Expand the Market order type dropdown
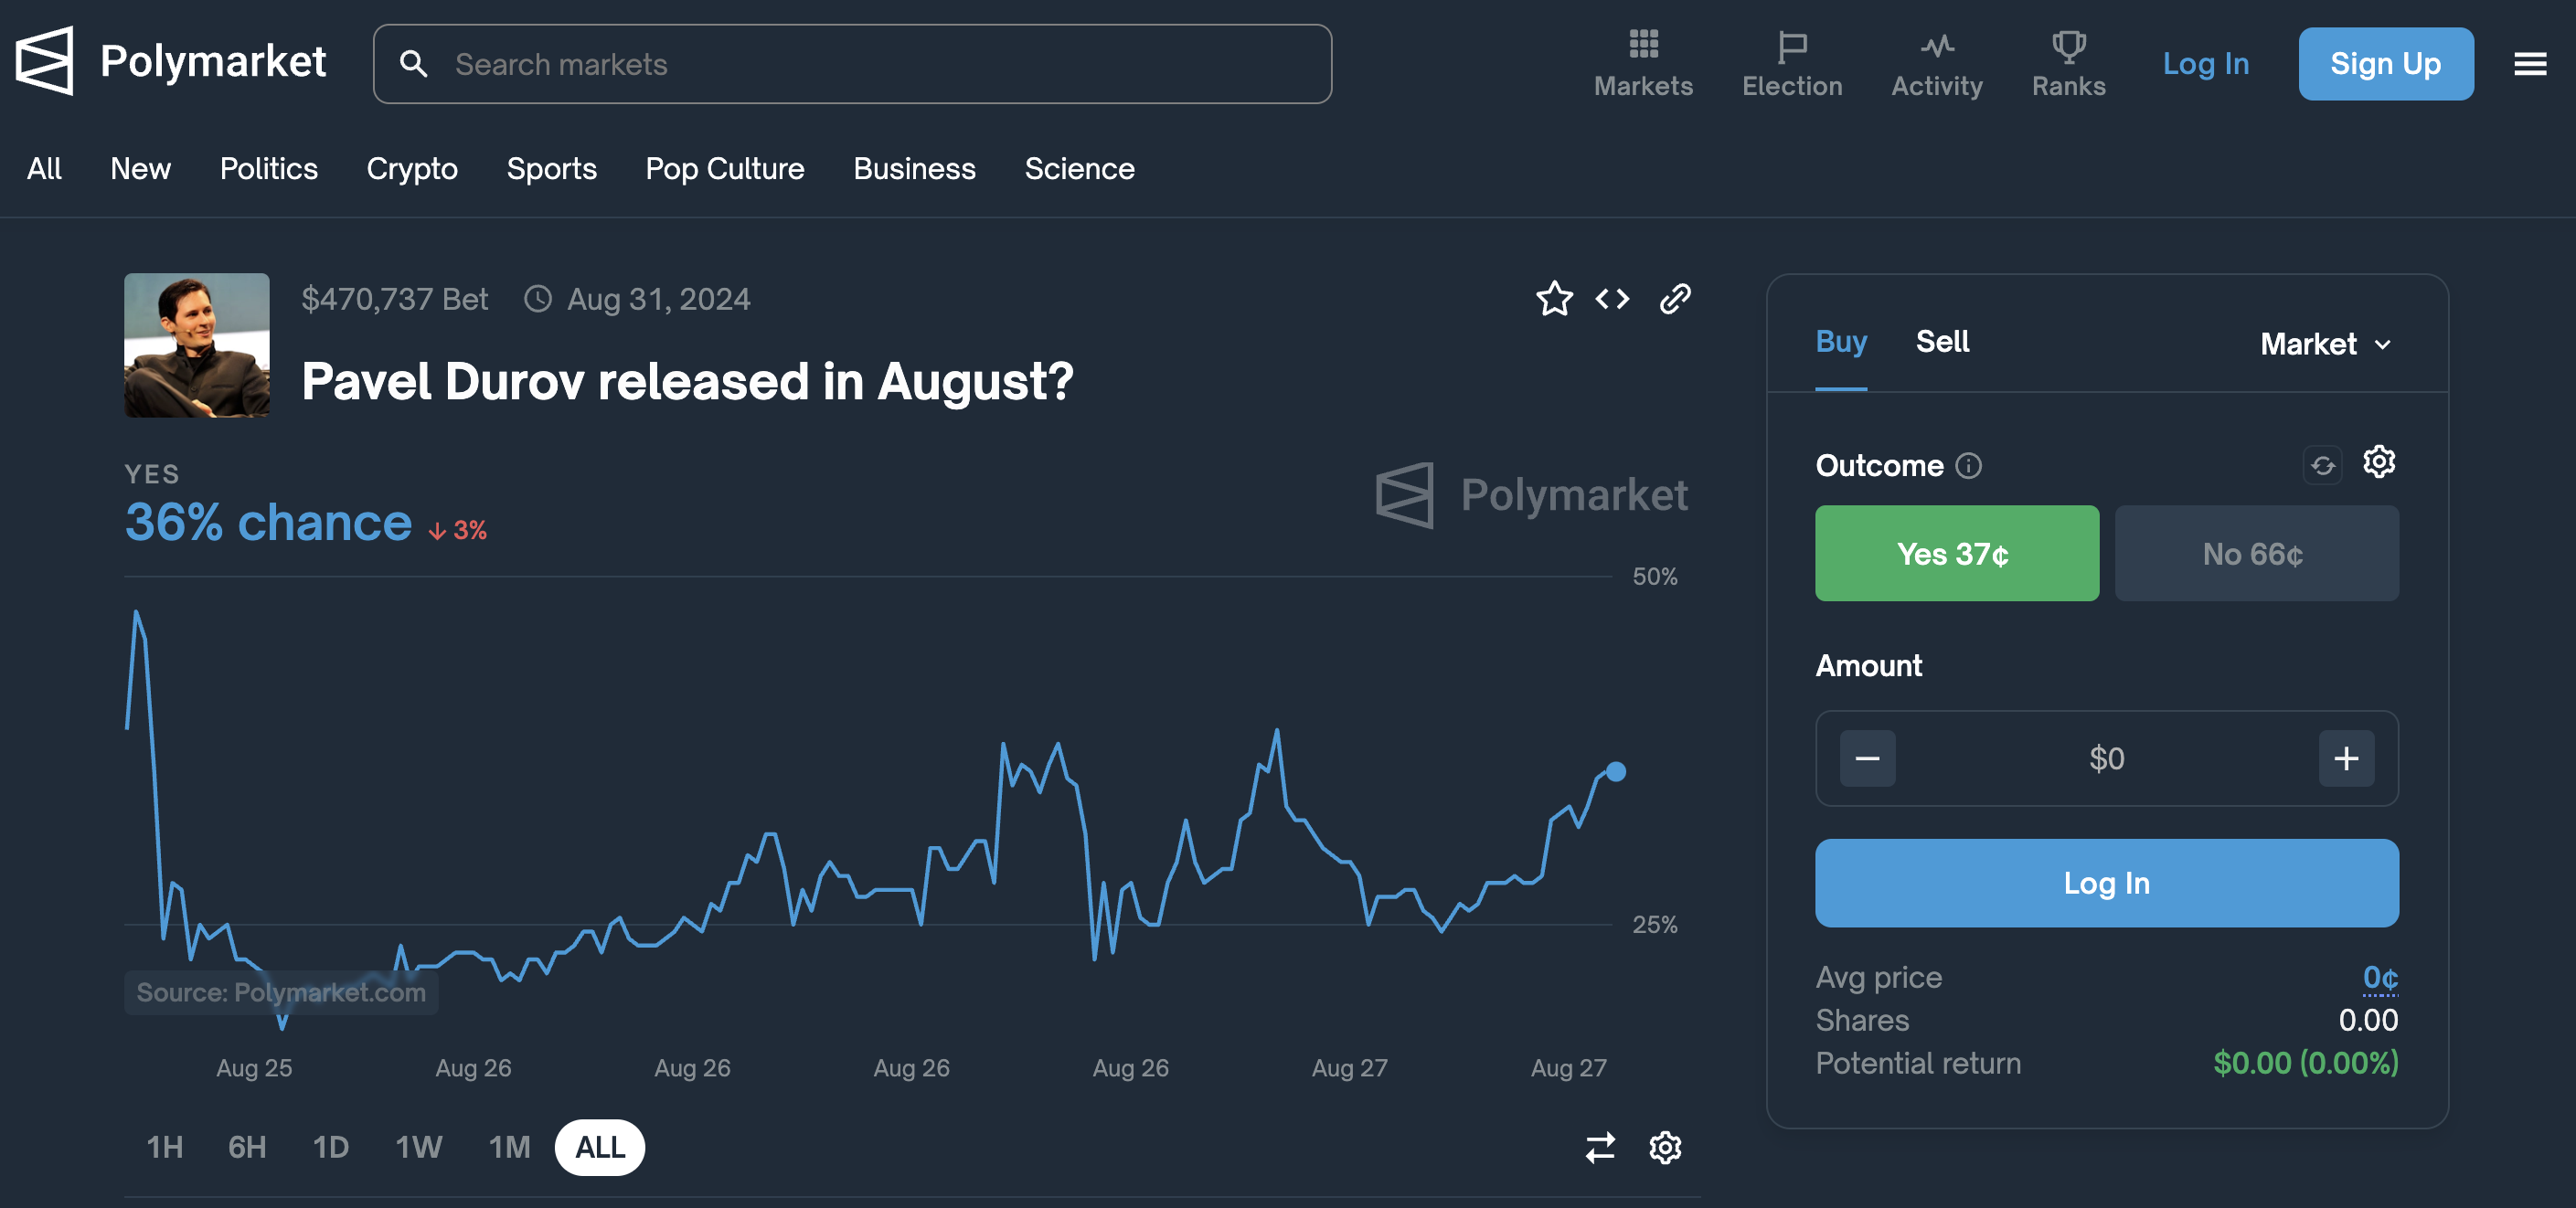 pyautogui.click(x=2326, y=344)
